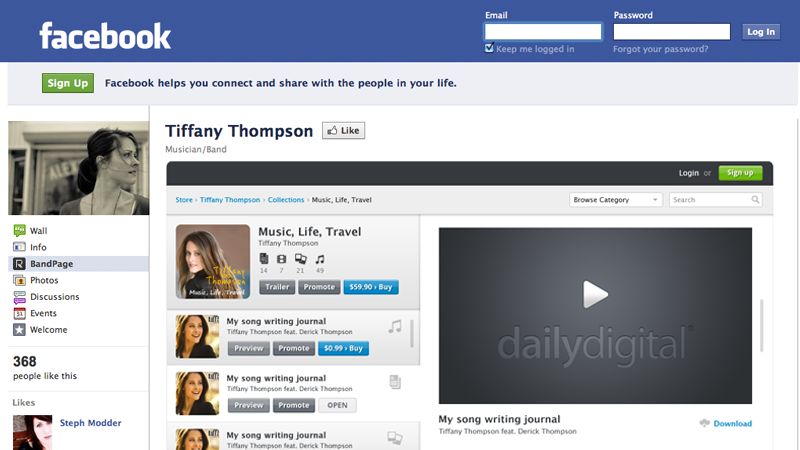Click the green Facebook Sign Up button

click(68, 83)
